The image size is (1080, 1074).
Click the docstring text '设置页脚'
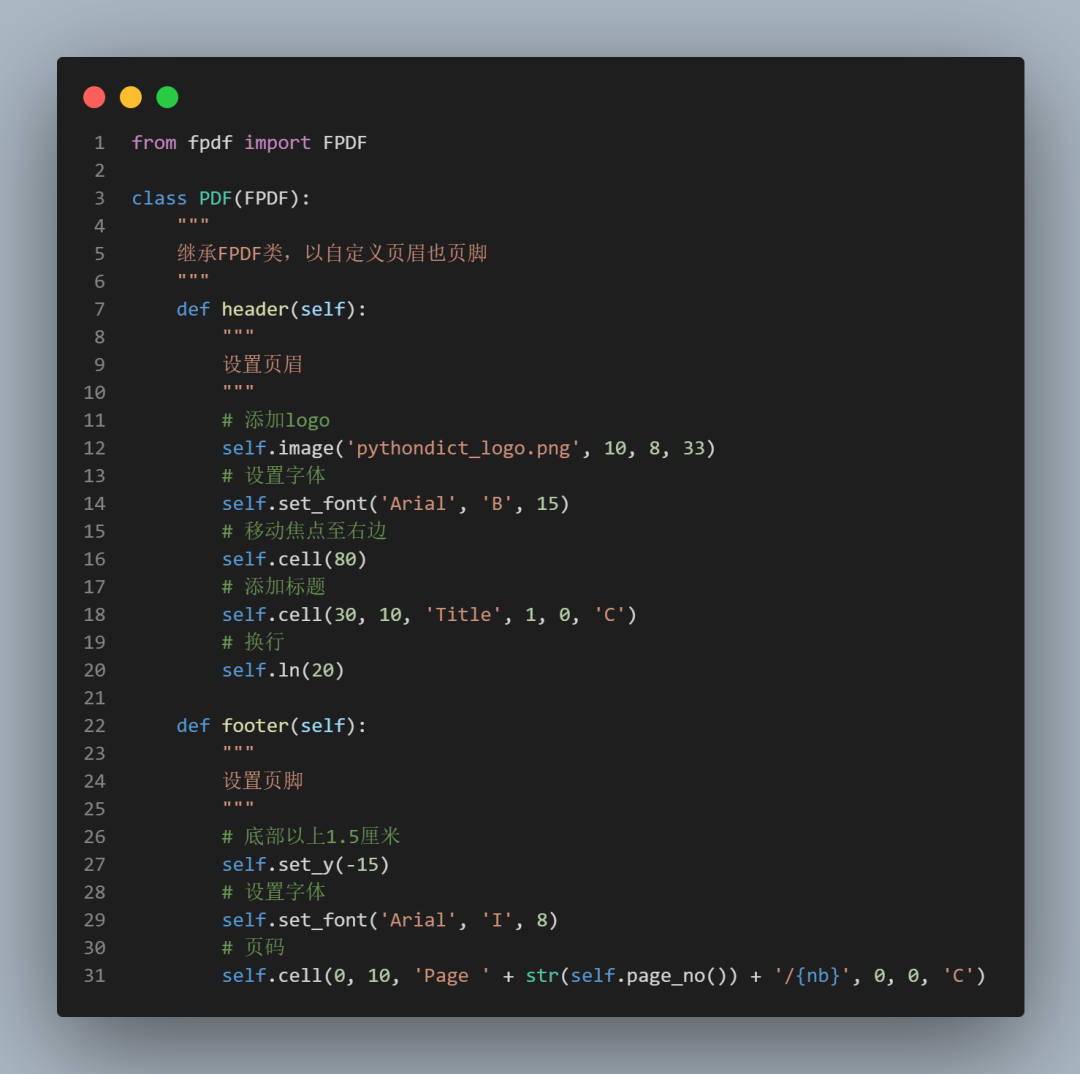pos(262,781)
